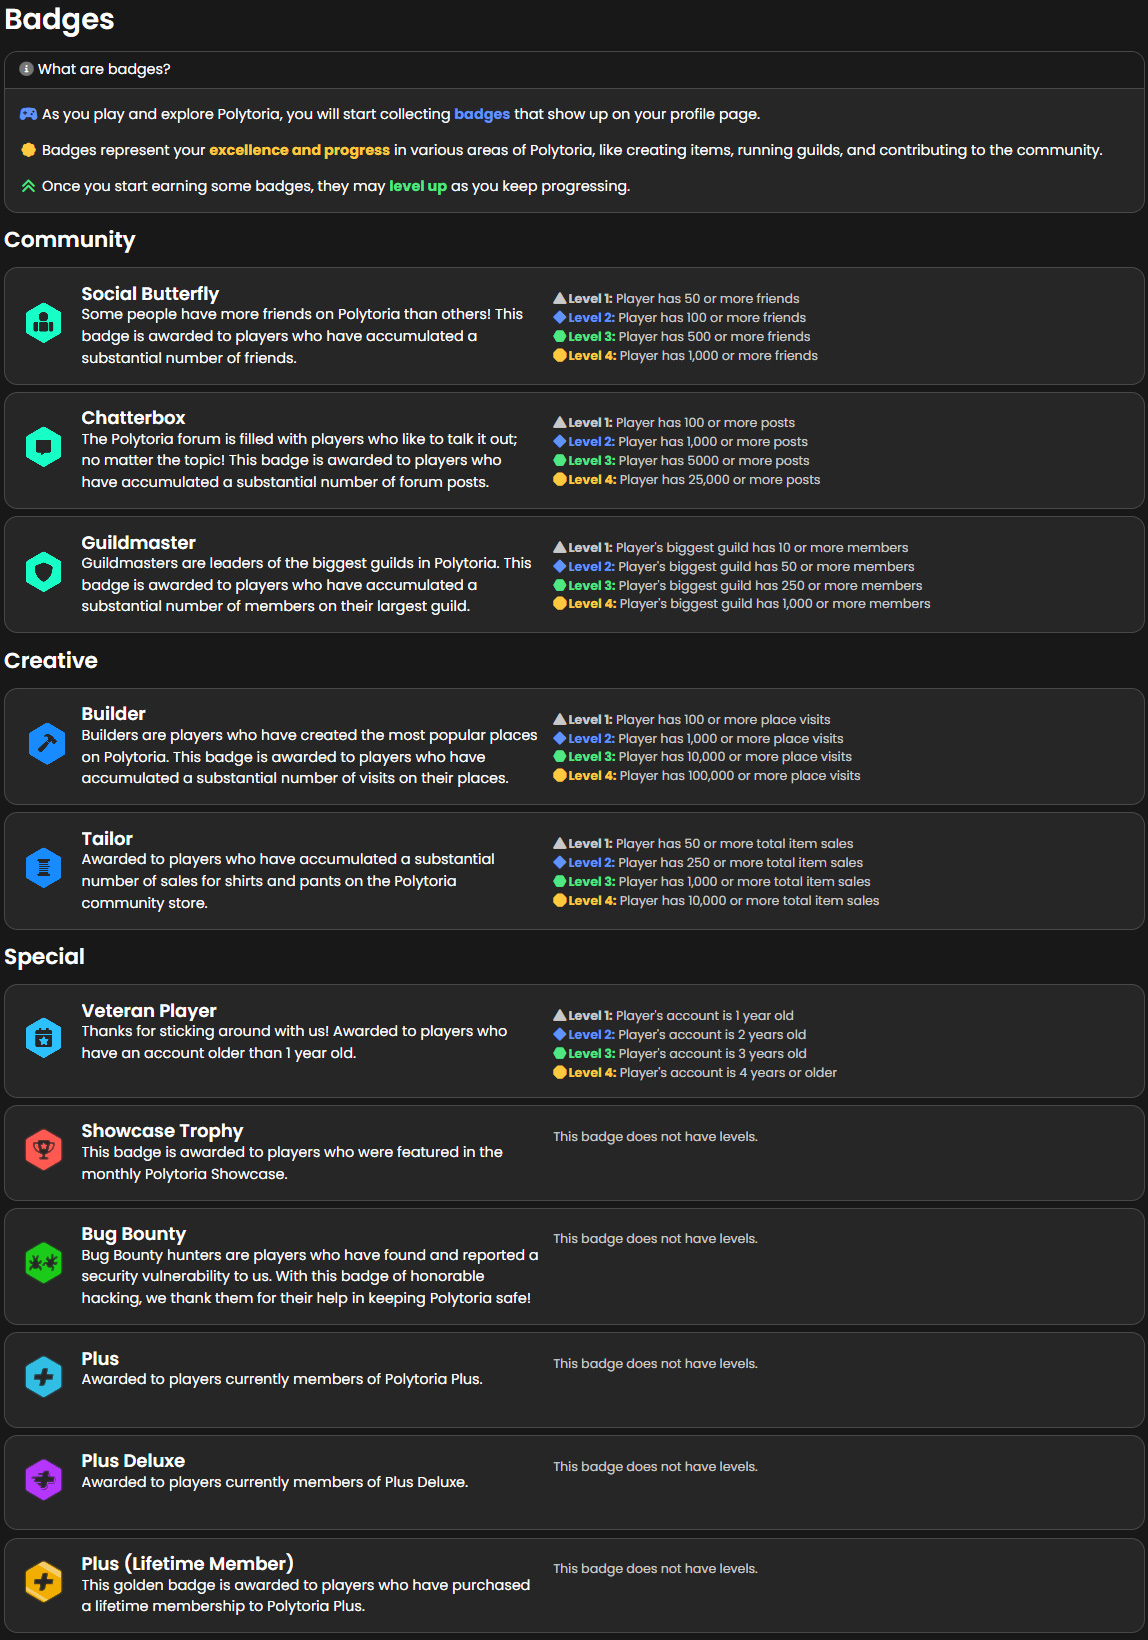
Task: Click the Special section heading
Action: (45, 956)
